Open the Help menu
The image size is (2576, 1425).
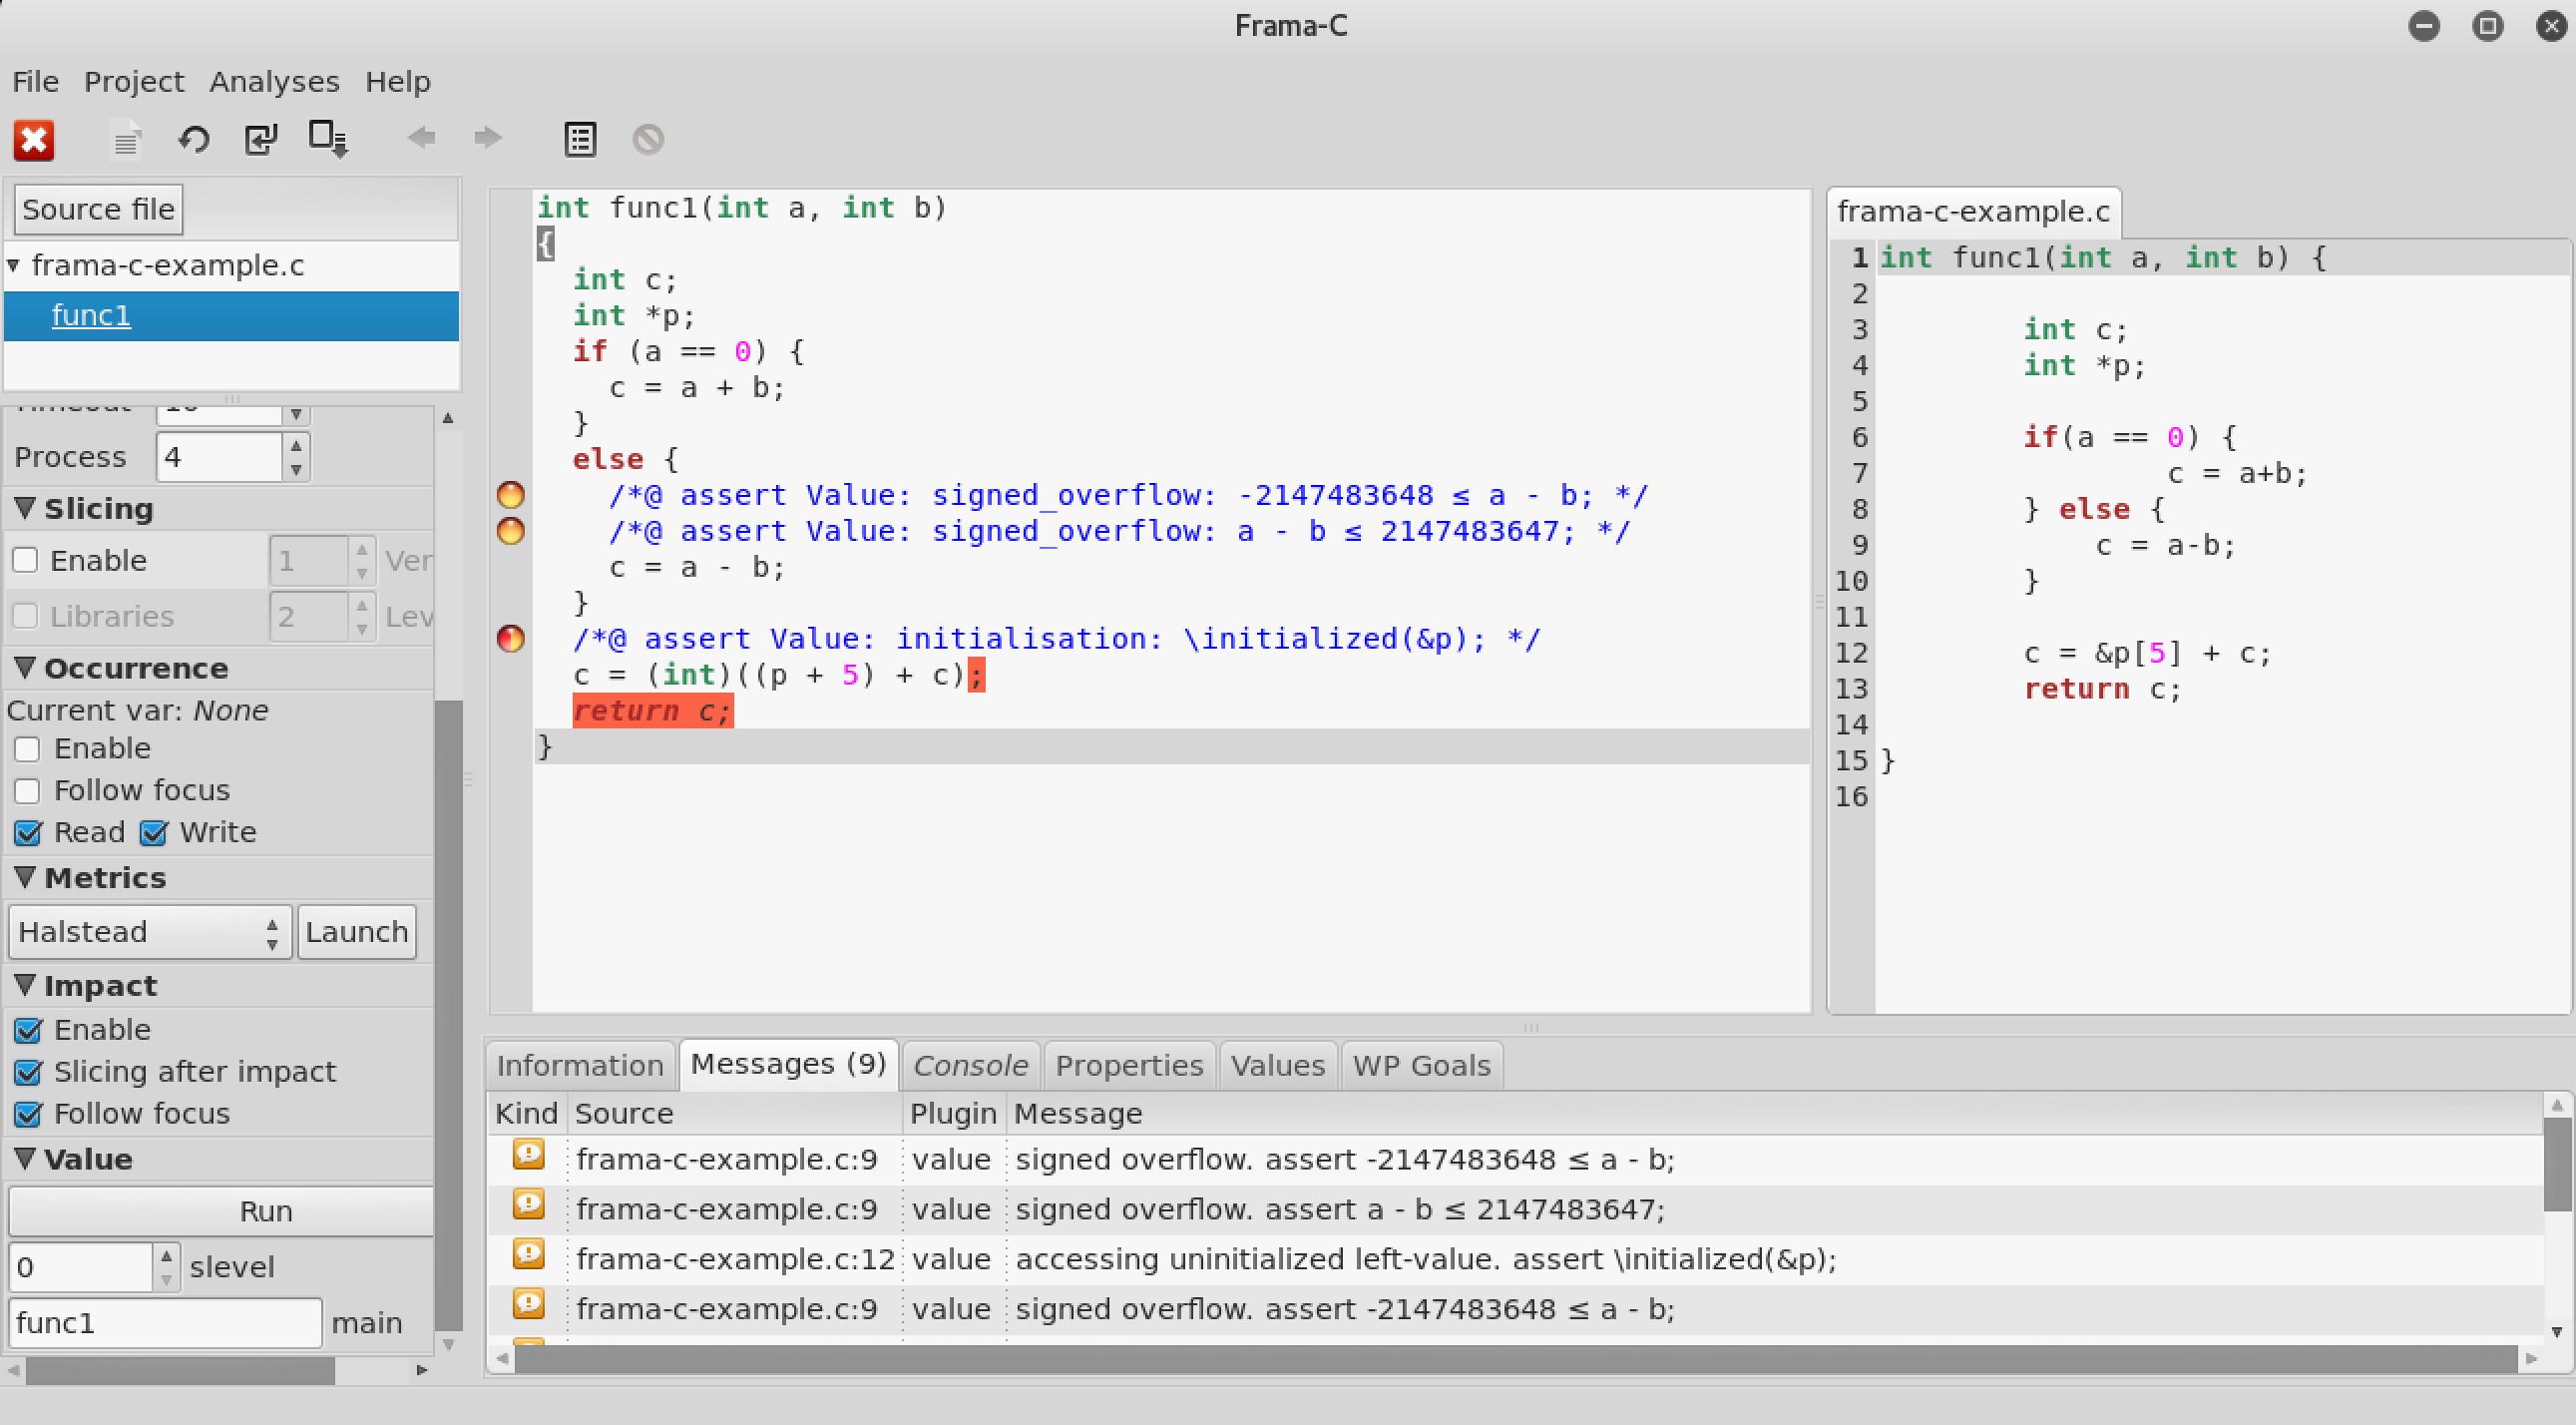click(x=397, y=81)
